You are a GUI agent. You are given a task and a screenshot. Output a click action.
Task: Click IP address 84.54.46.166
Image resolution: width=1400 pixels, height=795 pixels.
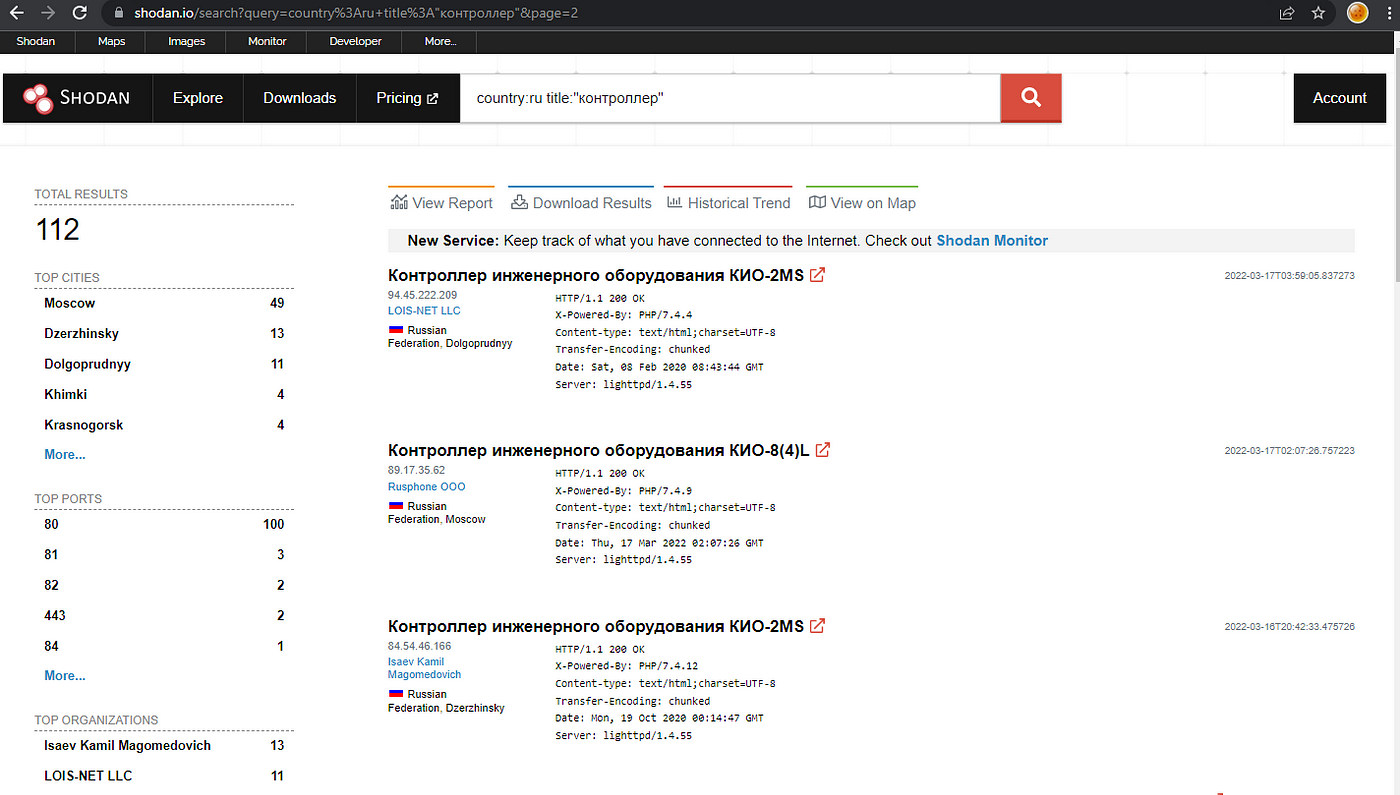pyautogui.click(x=420, y=646)
